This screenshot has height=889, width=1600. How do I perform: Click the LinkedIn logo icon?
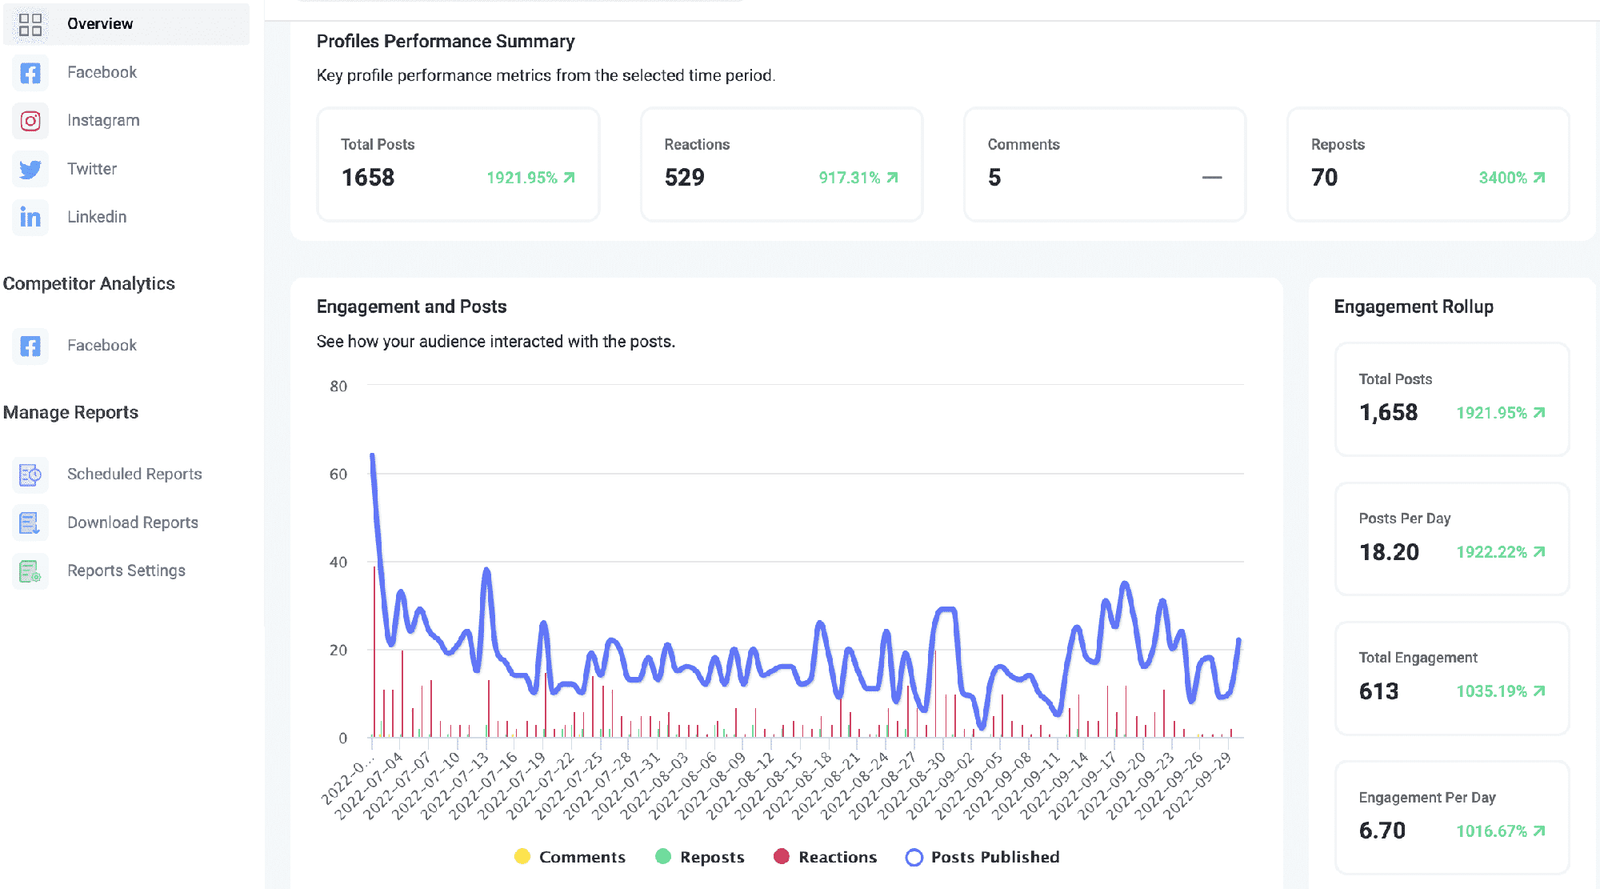tap(31, 217)
